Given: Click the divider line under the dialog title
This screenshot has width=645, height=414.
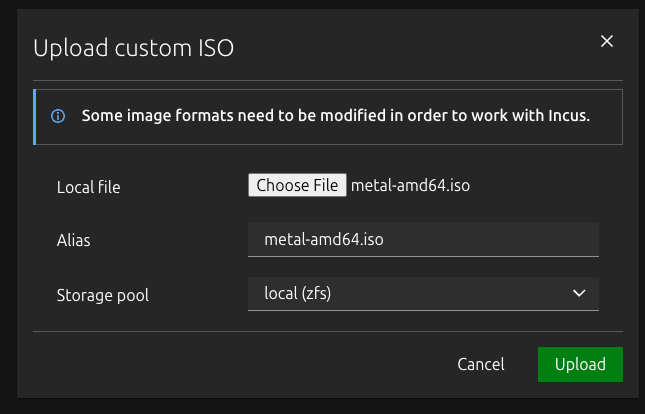Looking at the screenshot, I should coord(328,80).
